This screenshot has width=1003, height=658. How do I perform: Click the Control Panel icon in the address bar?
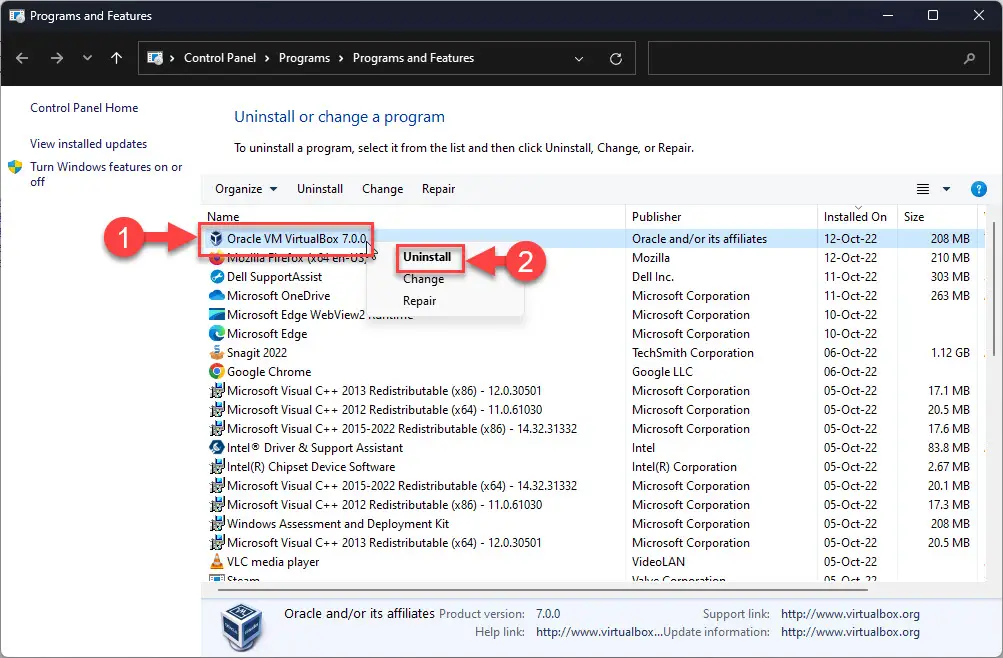point(155,58)
